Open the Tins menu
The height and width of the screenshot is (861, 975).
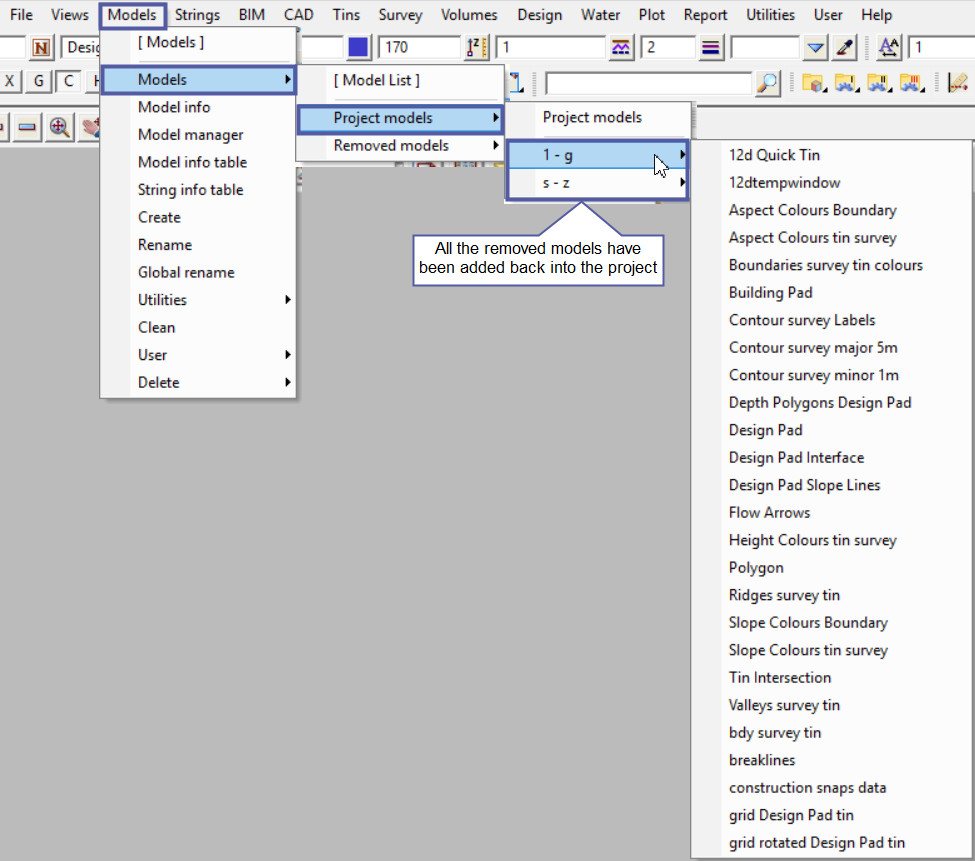(346, 14)
